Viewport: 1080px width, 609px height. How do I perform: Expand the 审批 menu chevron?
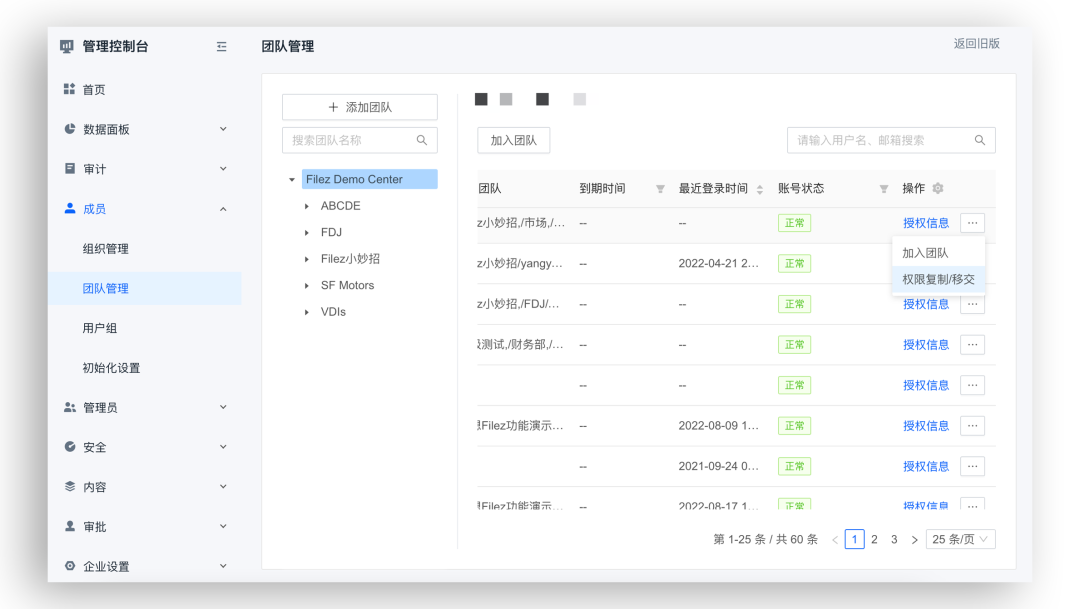[223, 526]
